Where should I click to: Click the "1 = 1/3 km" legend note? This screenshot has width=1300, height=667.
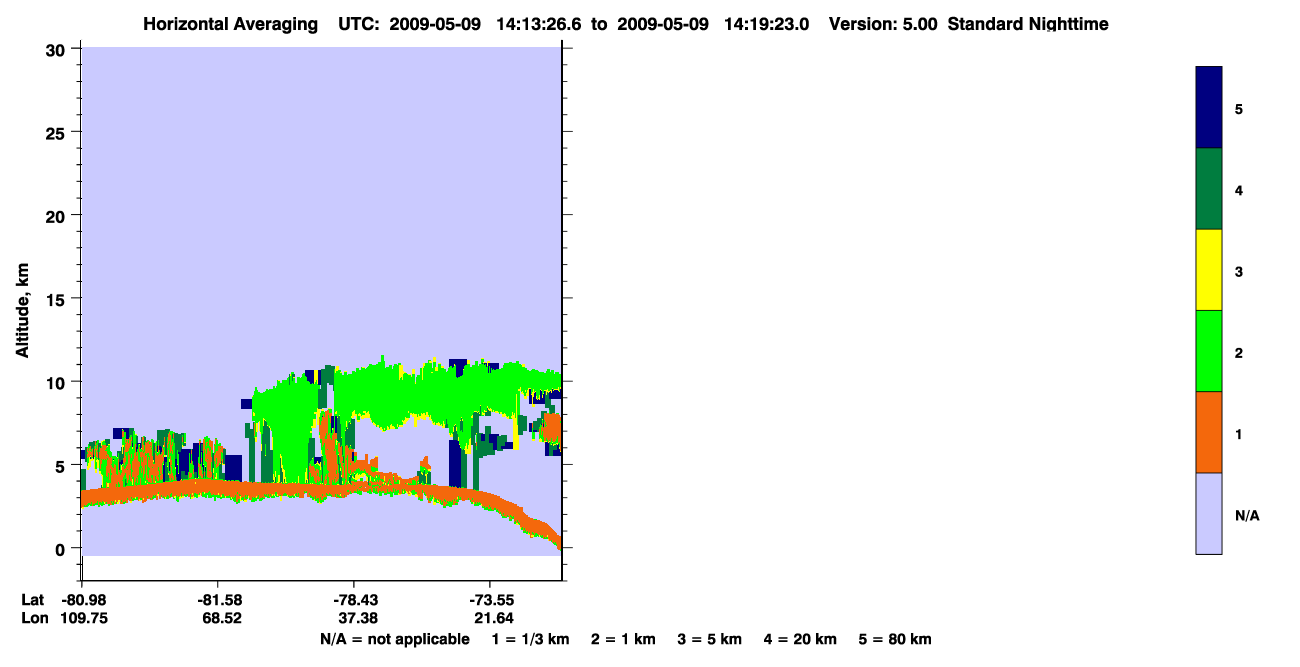pyautogui.click(x=530, y=639)
